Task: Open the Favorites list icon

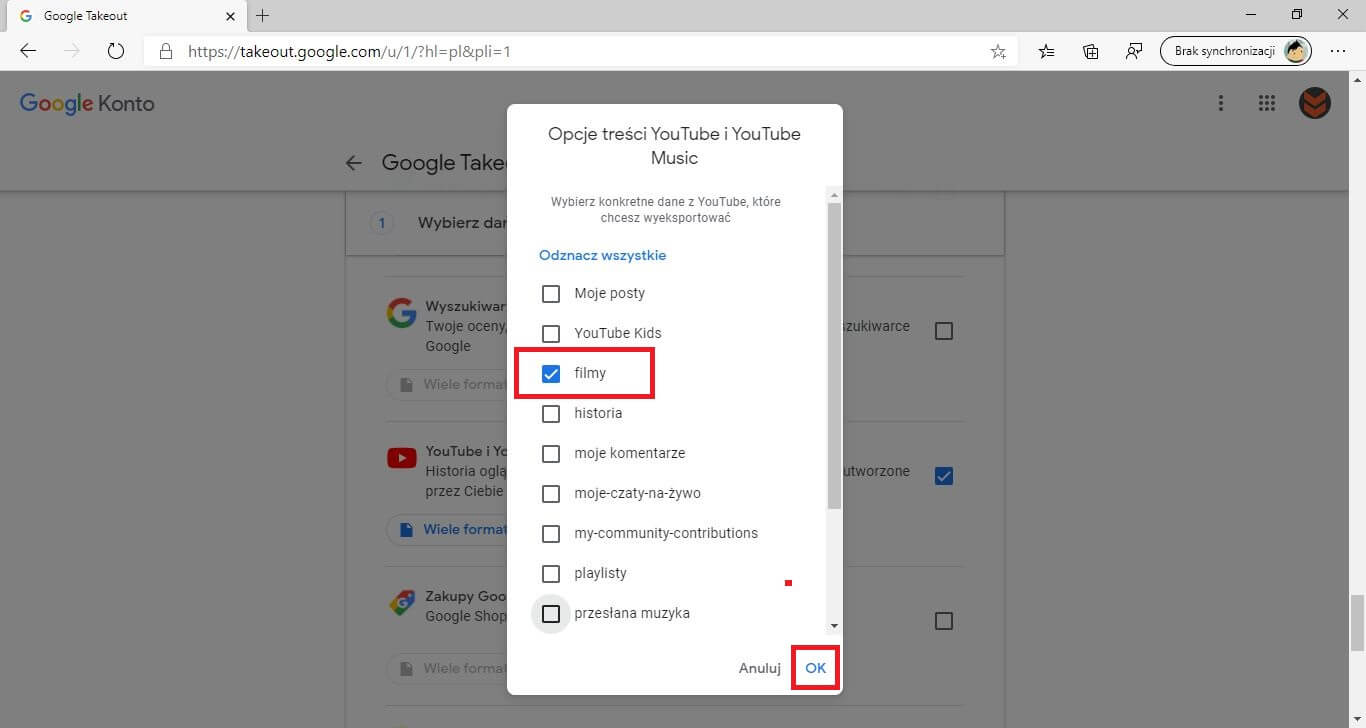Action: 1047,51
